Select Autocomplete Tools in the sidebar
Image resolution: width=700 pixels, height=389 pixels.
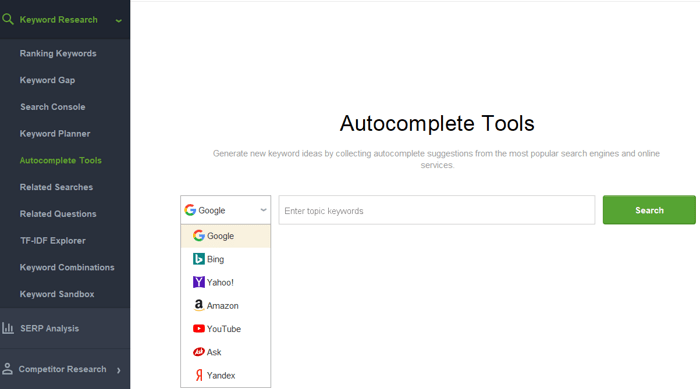point(61,160)
